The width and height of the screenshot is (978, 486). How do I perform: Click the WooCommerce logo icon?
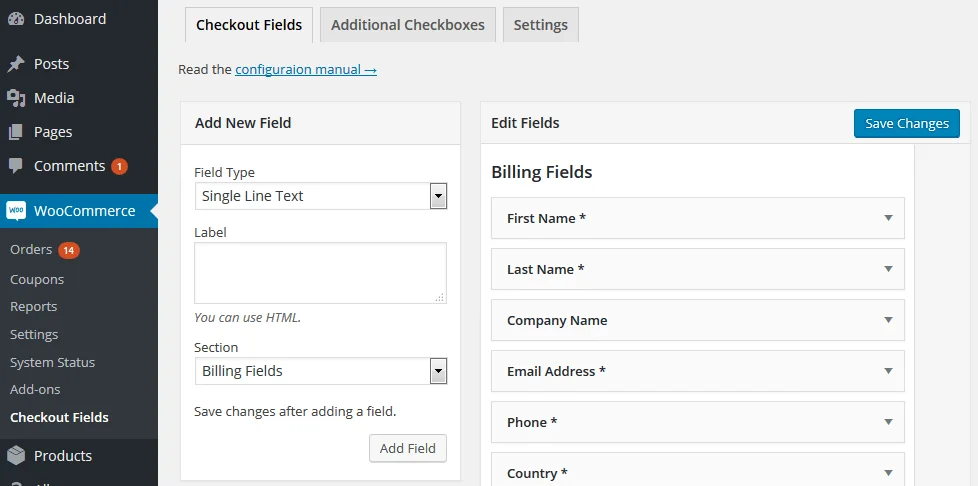16,211
